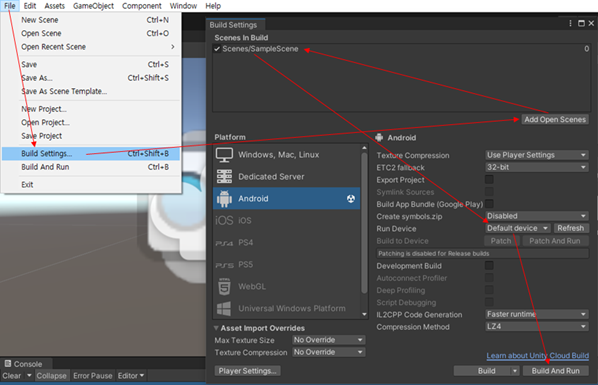This screenshot has height=385, width=598.
Task: Open the Run Device Default device dropdown
Action: pos(518,228)
